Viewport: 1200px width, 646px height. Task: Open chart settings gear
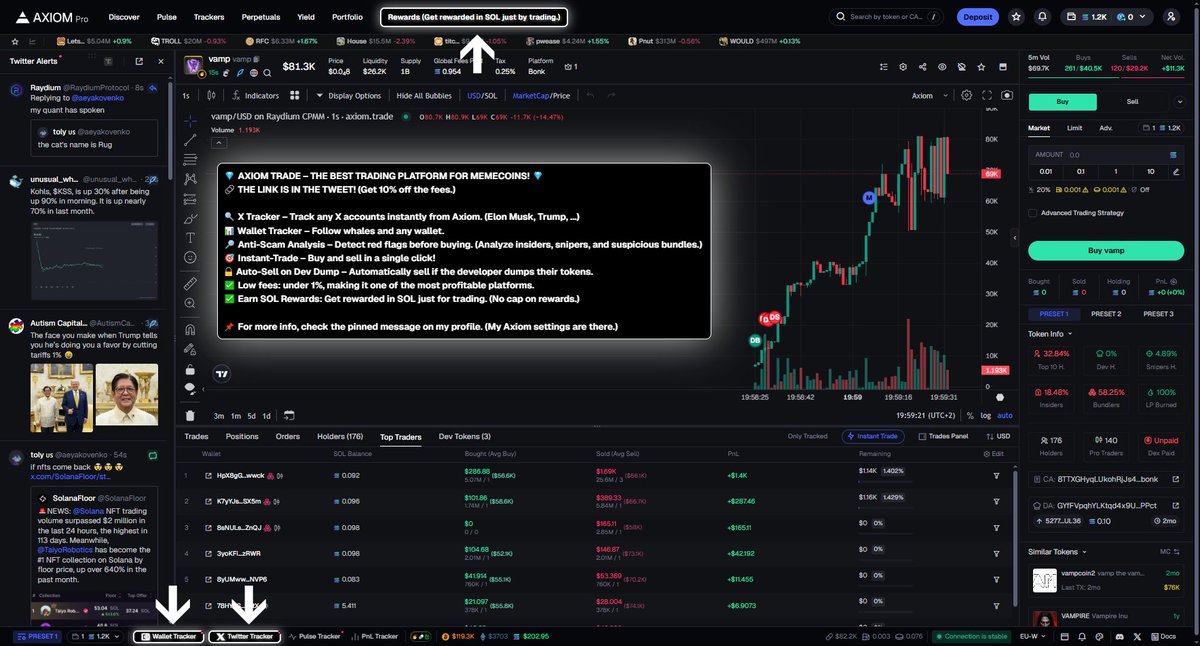coord(966,96)
